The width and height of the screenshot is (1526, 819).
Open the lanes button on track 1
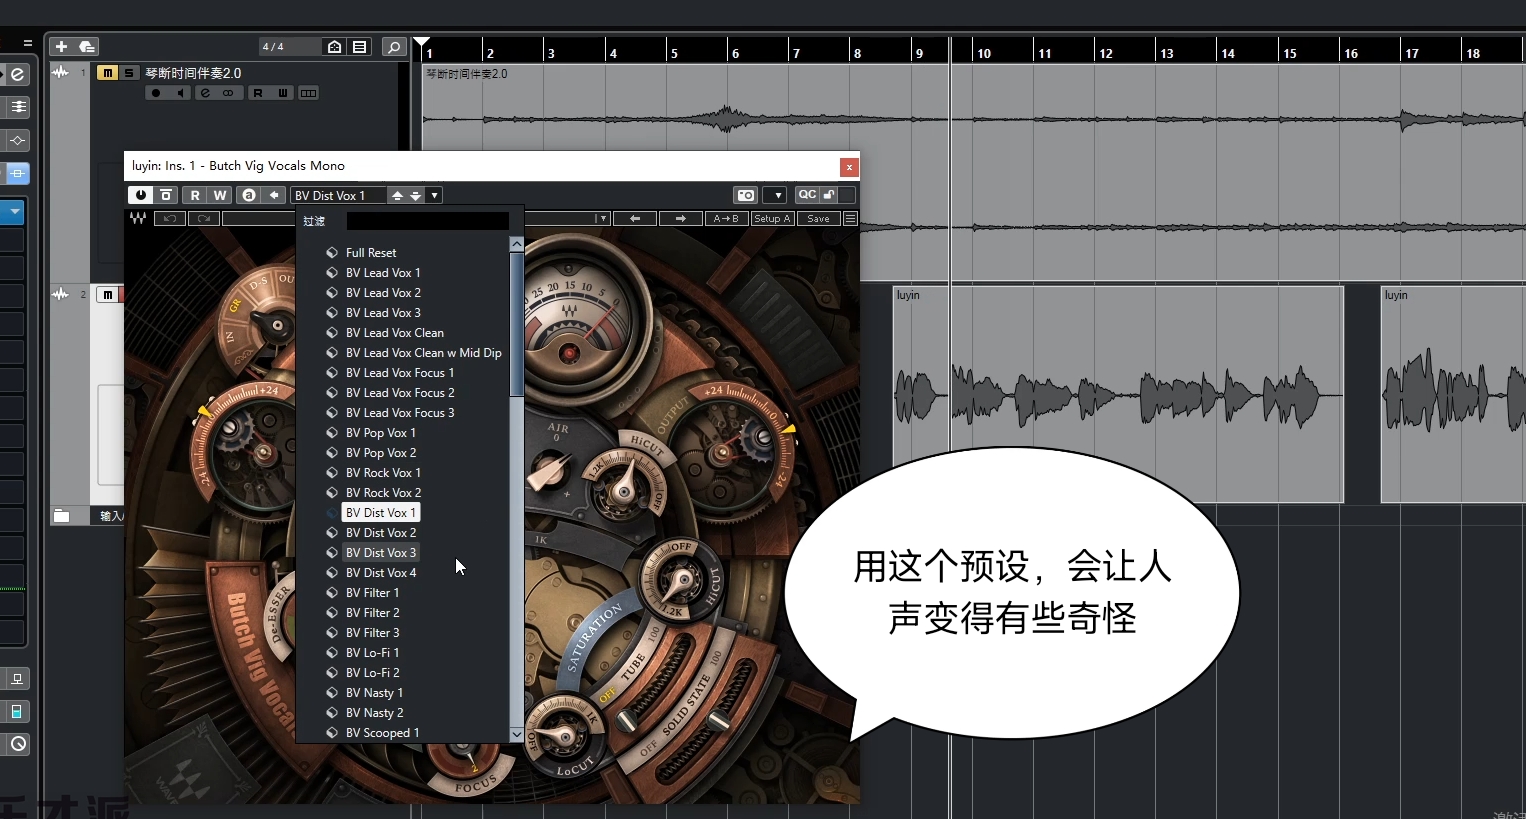tap(309, 93)
